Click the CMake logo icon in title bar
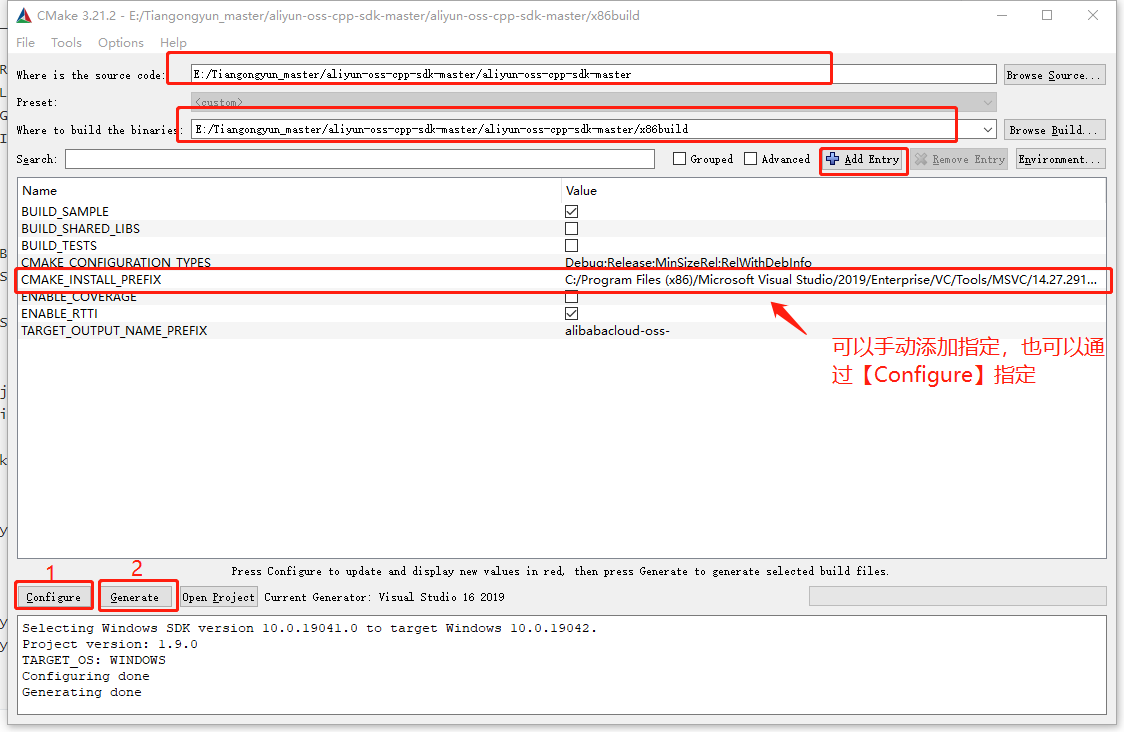This screenshot has width=1124, height=732. [24, 15]
